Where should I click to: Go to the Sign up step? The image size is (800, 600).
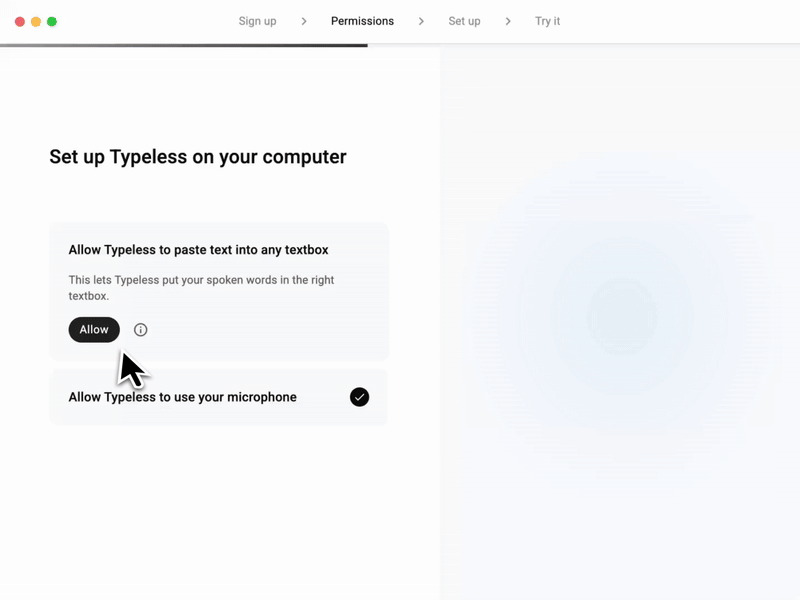[x=257, y=21]
